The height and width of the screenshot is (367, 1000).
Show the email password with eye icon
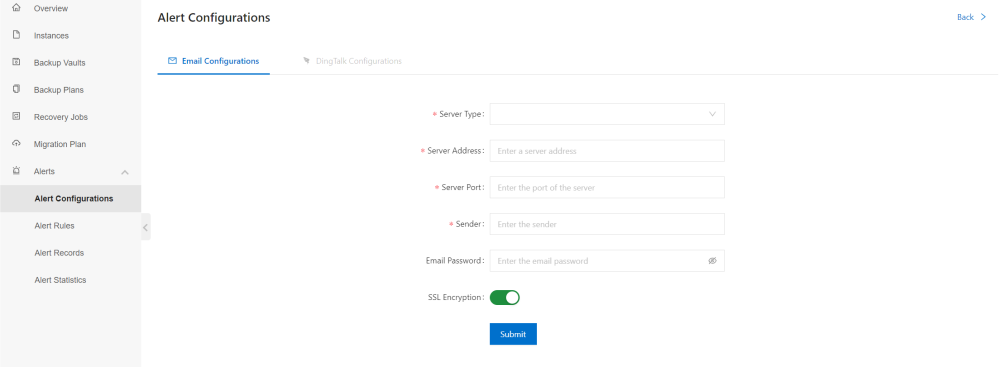point(712,260)
